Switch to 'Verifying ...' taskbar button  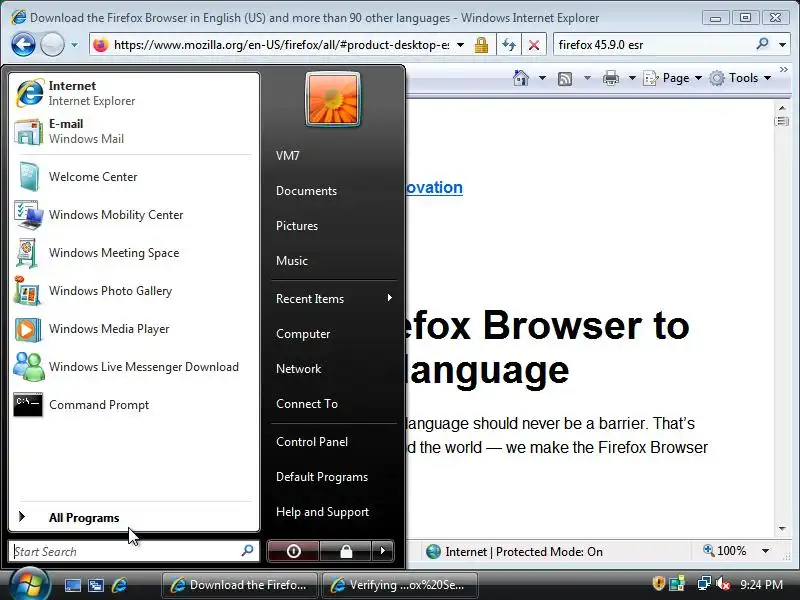400,585
